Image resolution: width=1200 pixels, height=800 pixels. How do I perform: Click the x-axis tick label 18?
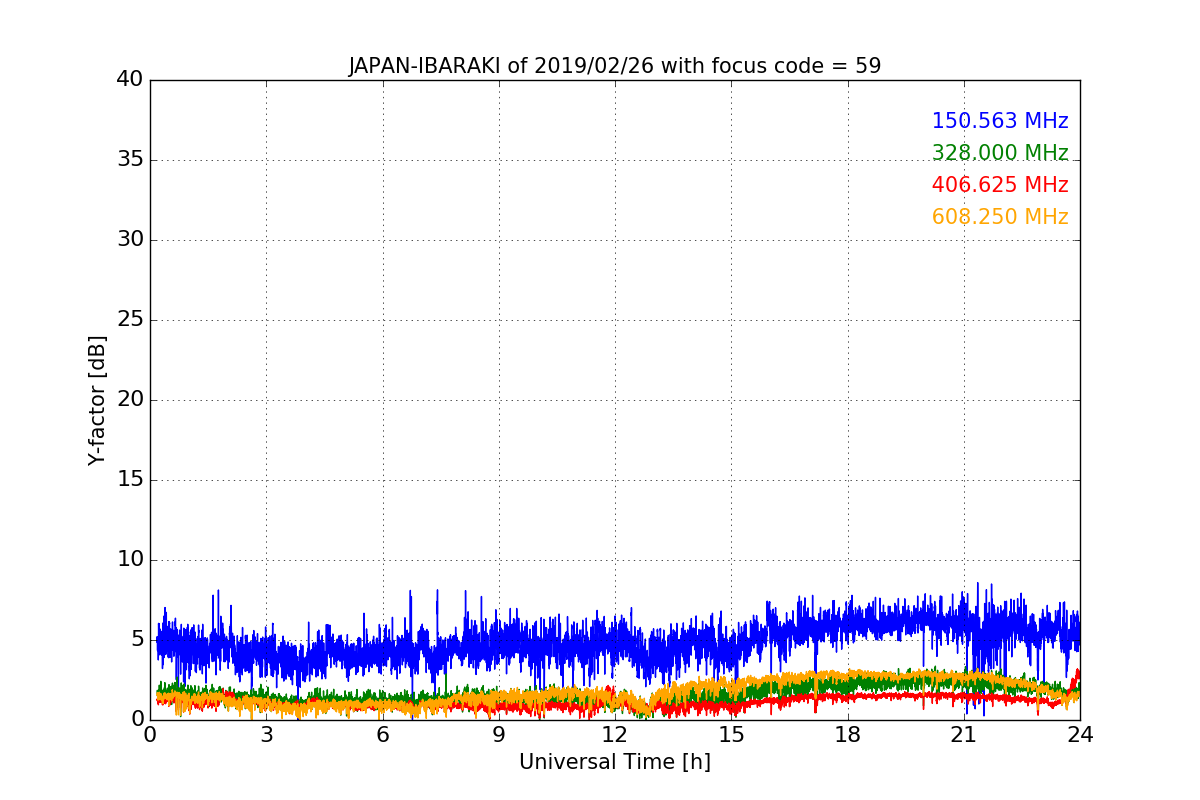(x=848, y=735)
